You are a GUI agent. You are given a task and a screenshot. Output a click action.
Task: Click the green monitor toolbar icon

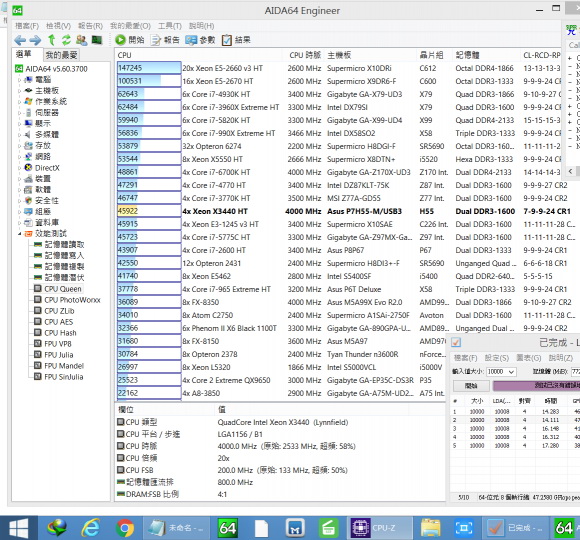pos(97,39)
